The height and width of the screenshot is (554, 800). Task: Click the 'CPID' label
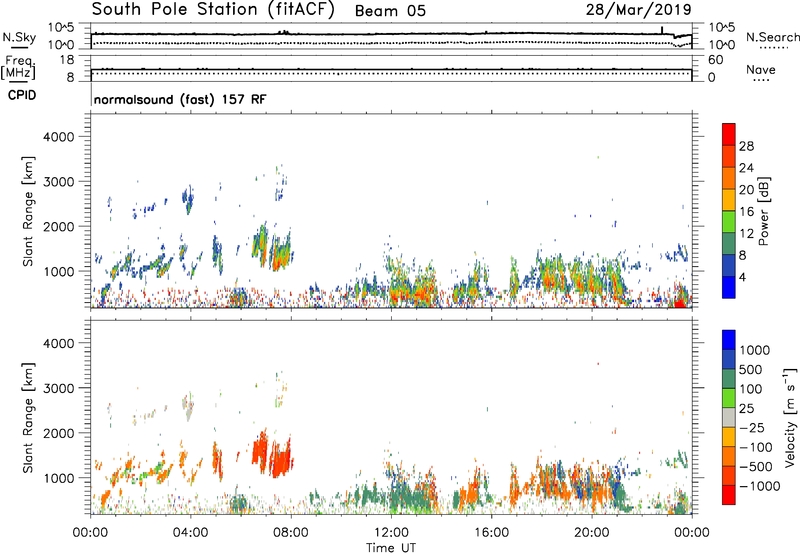(22, 95)
